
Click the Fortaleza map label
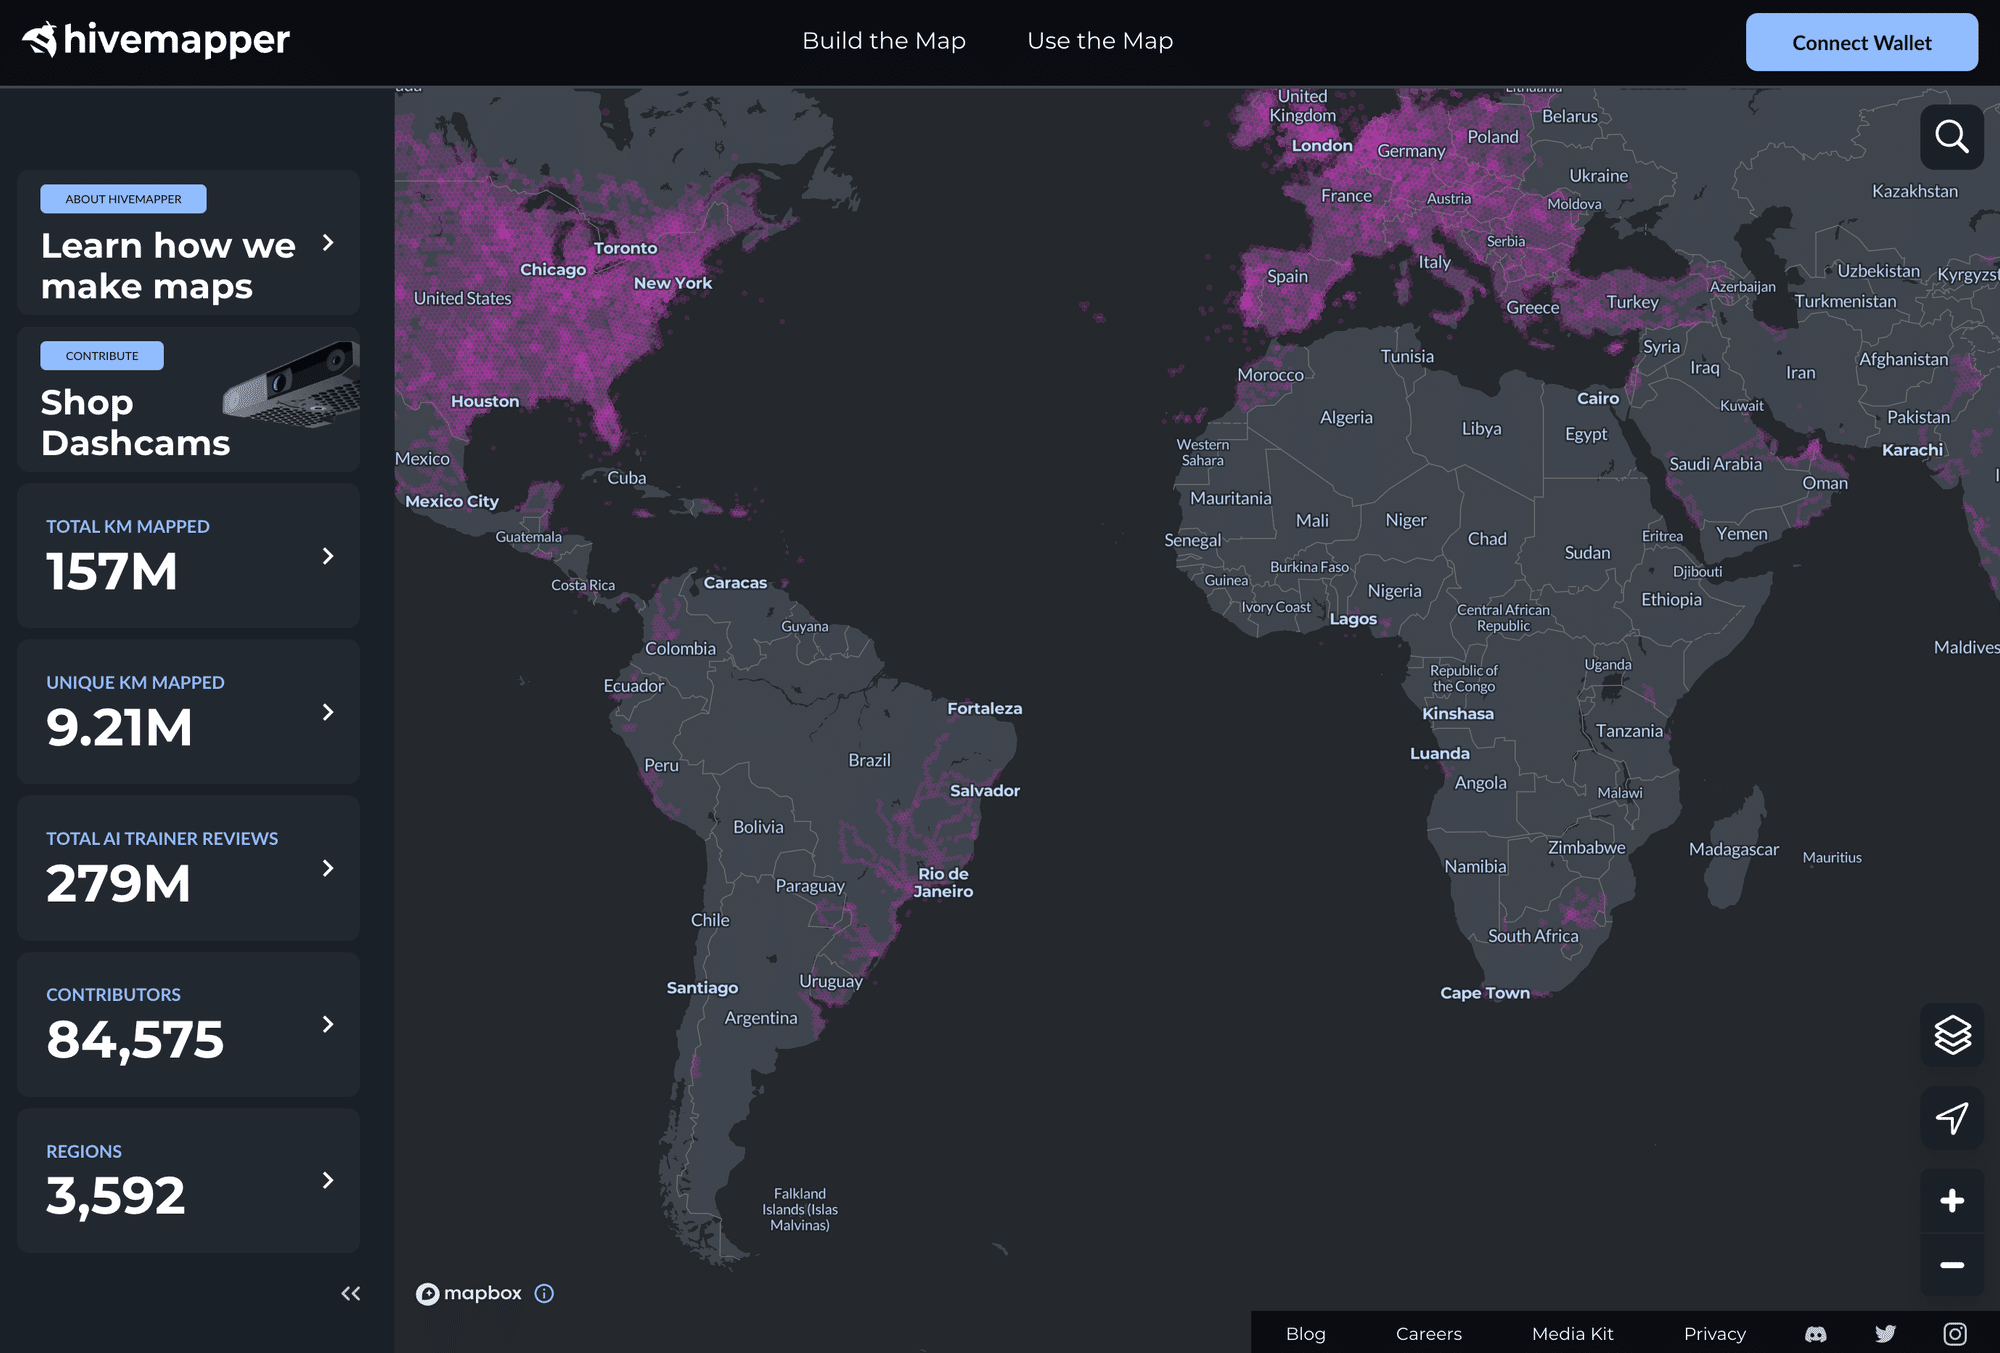(x=985, y=709)
